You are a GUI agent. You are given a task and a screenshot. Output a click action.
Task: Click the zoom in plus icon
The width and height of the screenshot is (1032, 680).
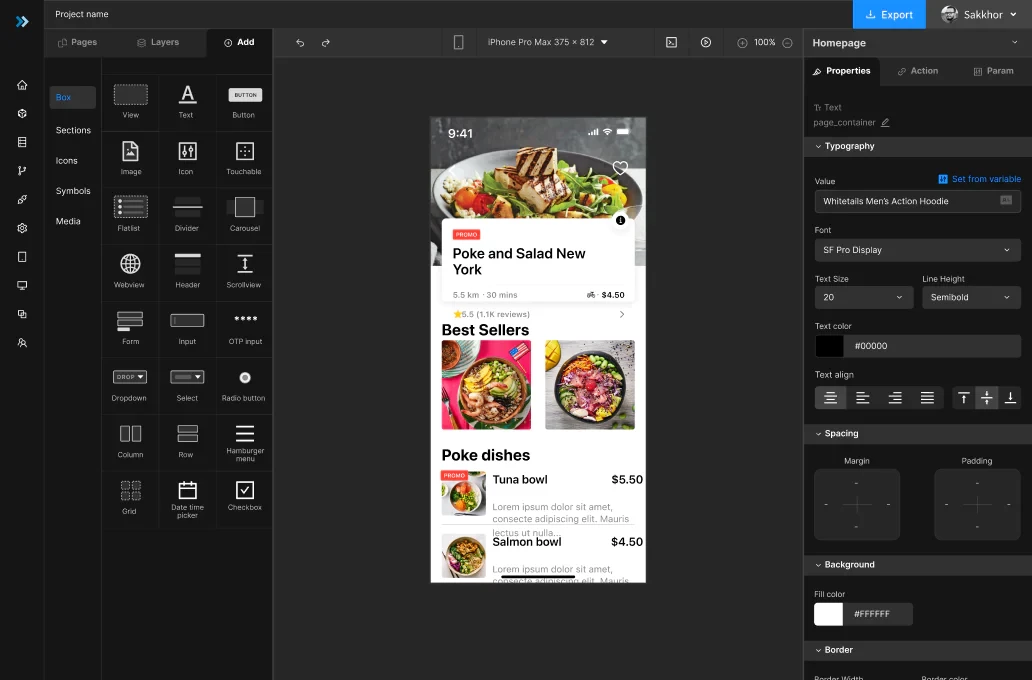(x=742, y=43)
